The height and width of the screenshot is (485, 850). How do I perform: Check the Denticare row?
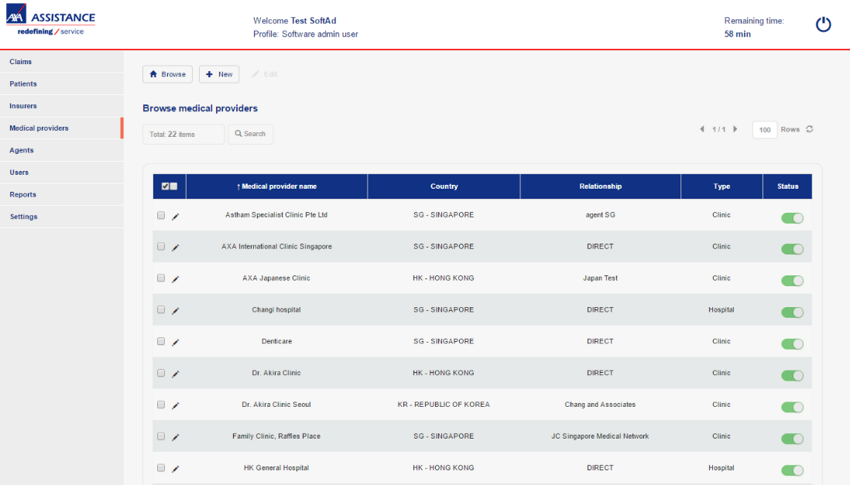(161, 341)
